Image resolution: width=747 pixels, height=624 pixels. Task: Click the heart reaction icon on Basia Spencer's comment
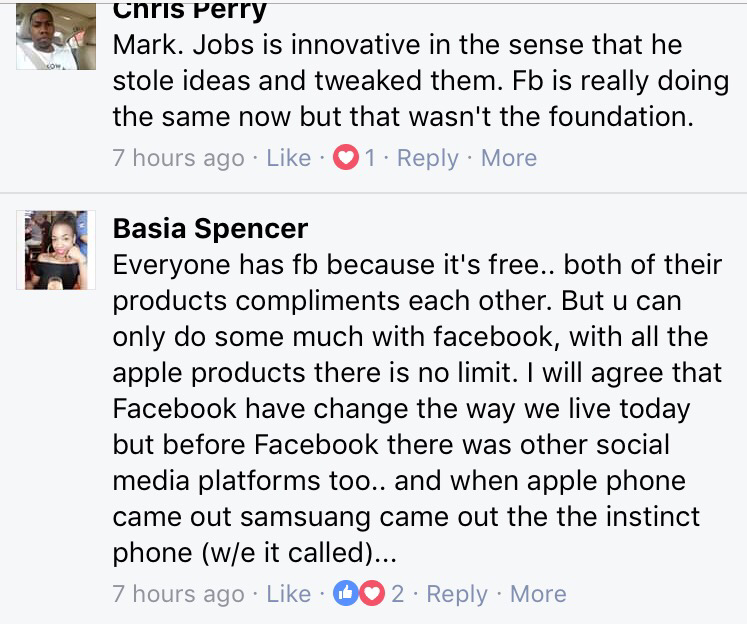371,593
